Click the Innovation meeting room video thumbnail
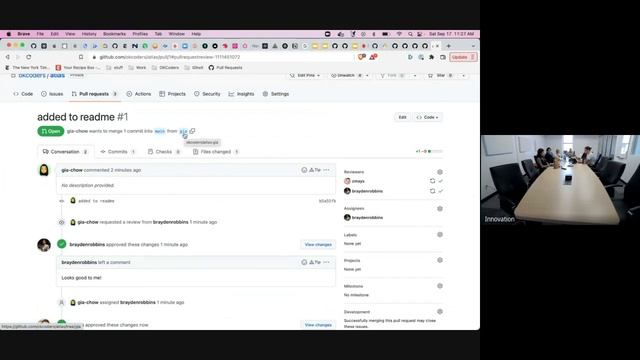 [560, 180]
